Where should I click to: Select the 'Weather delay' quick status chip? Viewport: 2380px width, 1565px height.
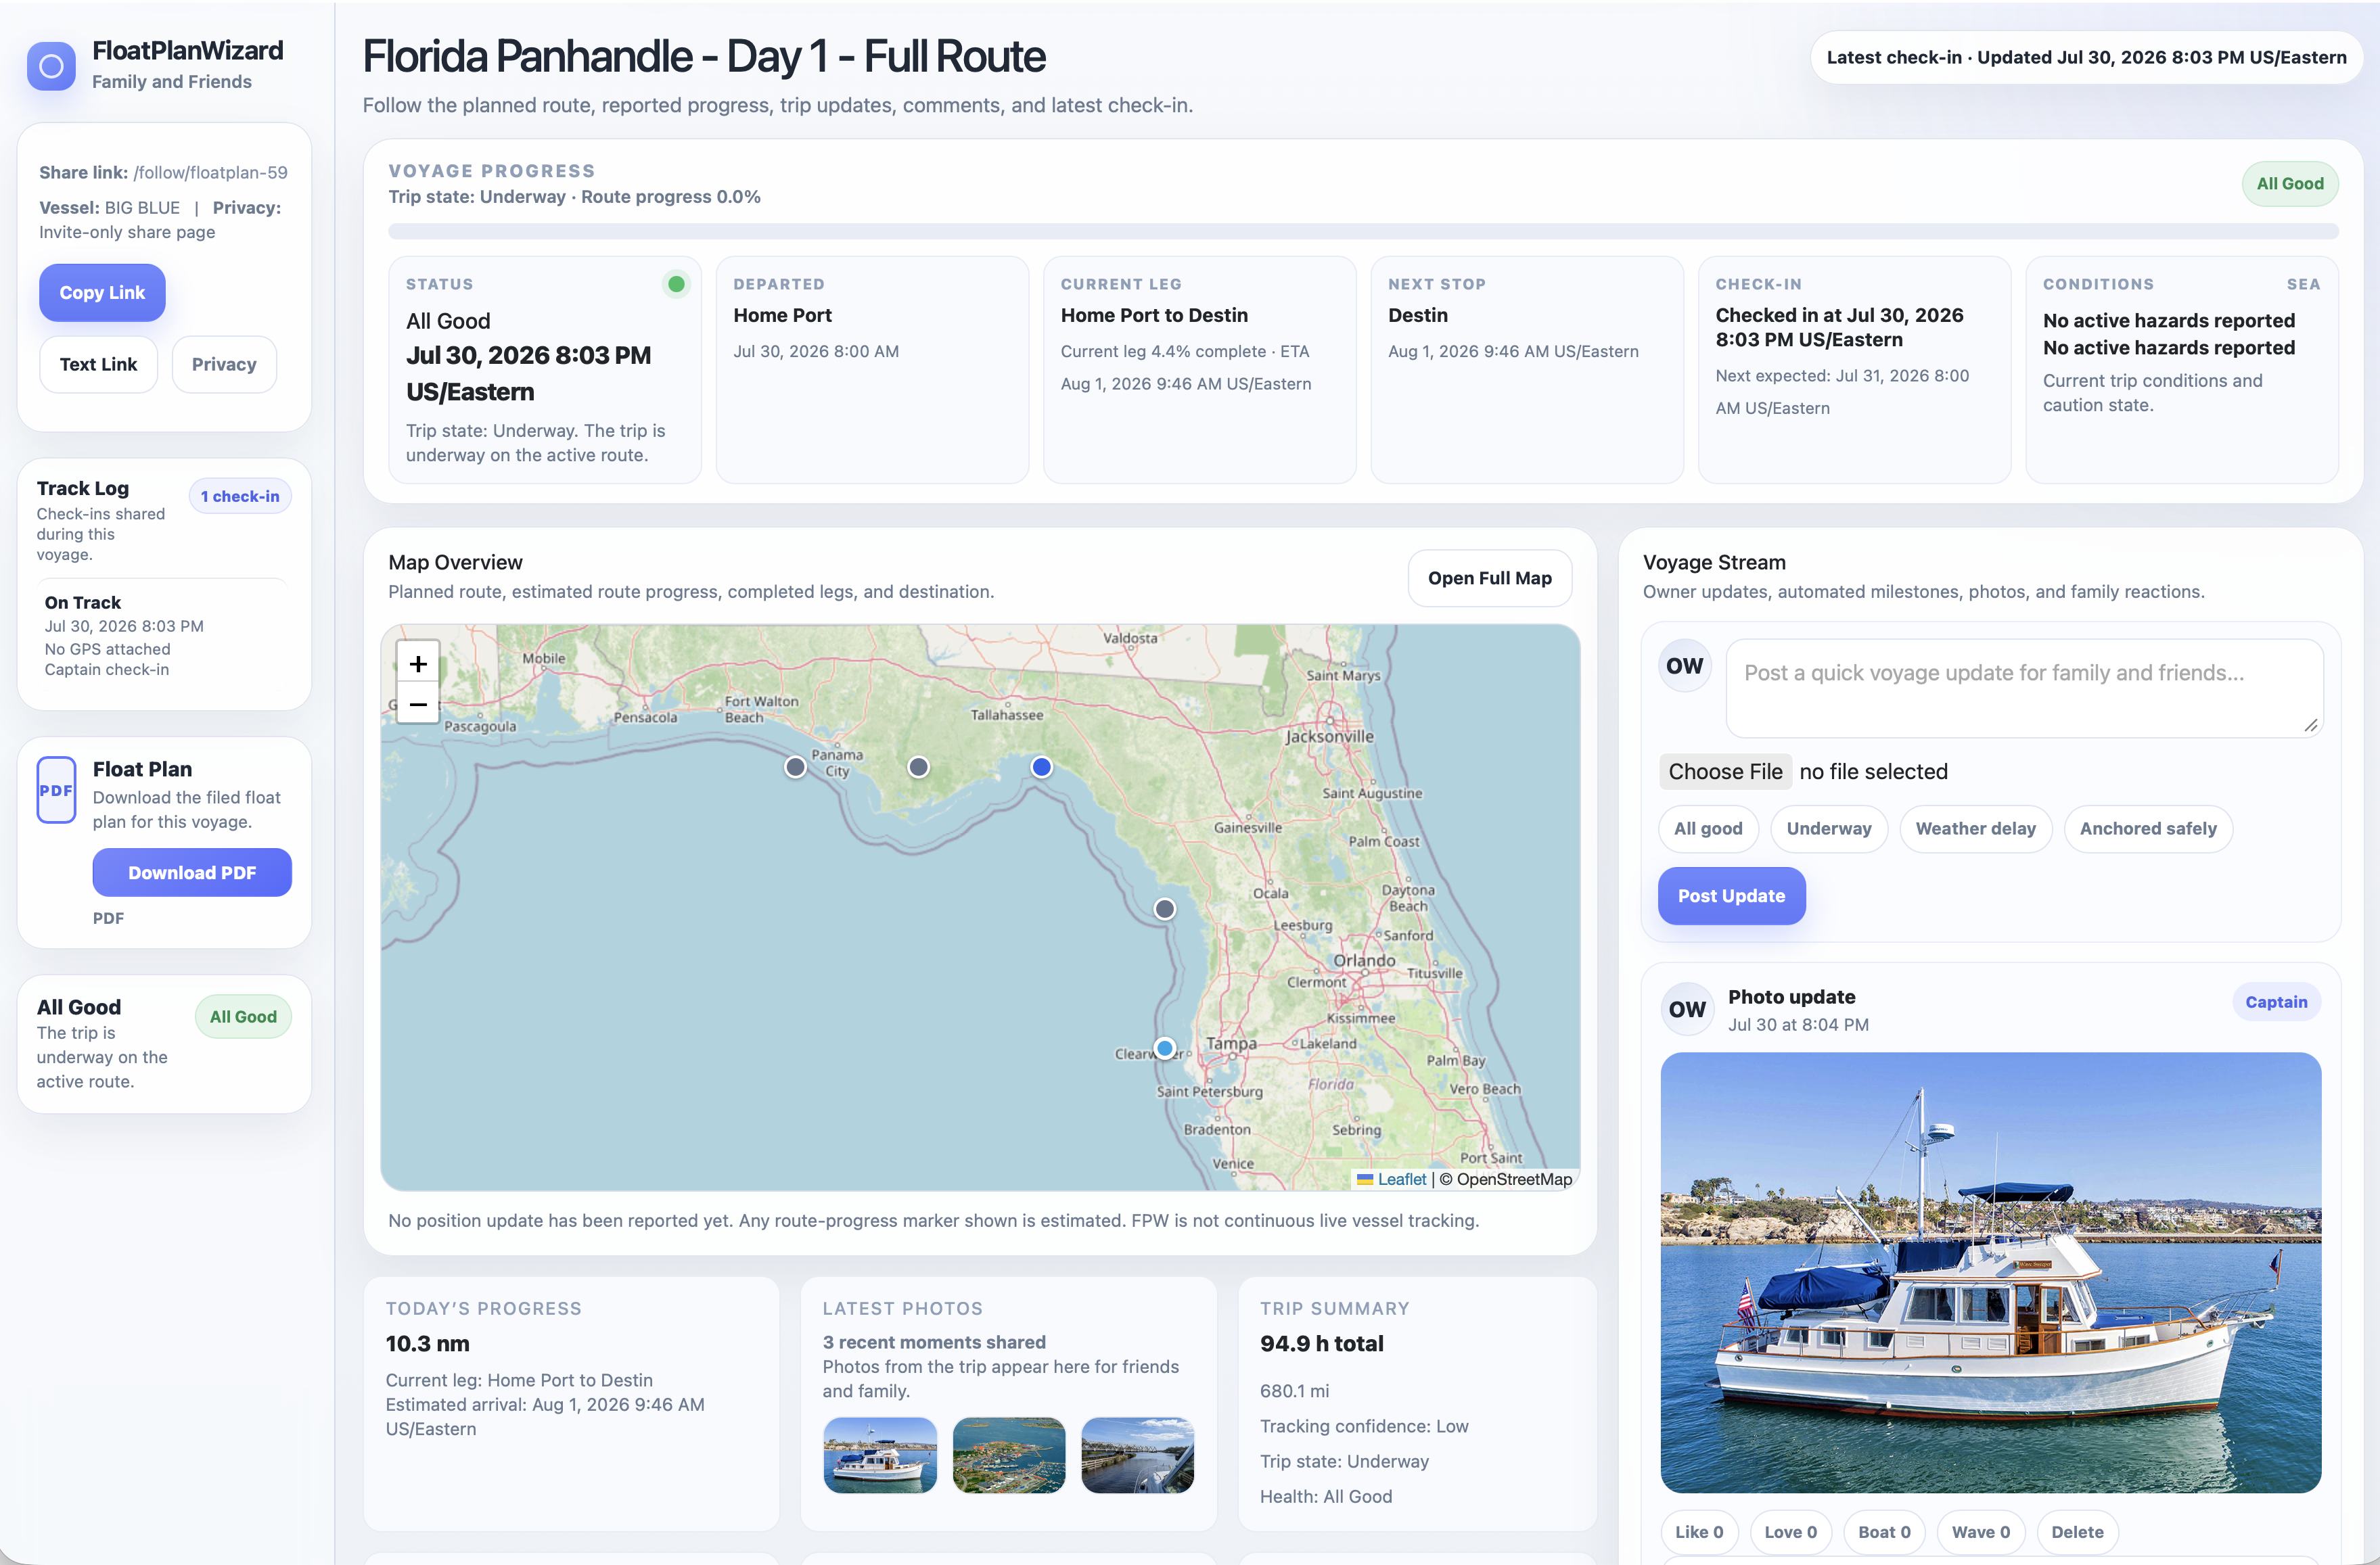click(x=1975, y=829)
